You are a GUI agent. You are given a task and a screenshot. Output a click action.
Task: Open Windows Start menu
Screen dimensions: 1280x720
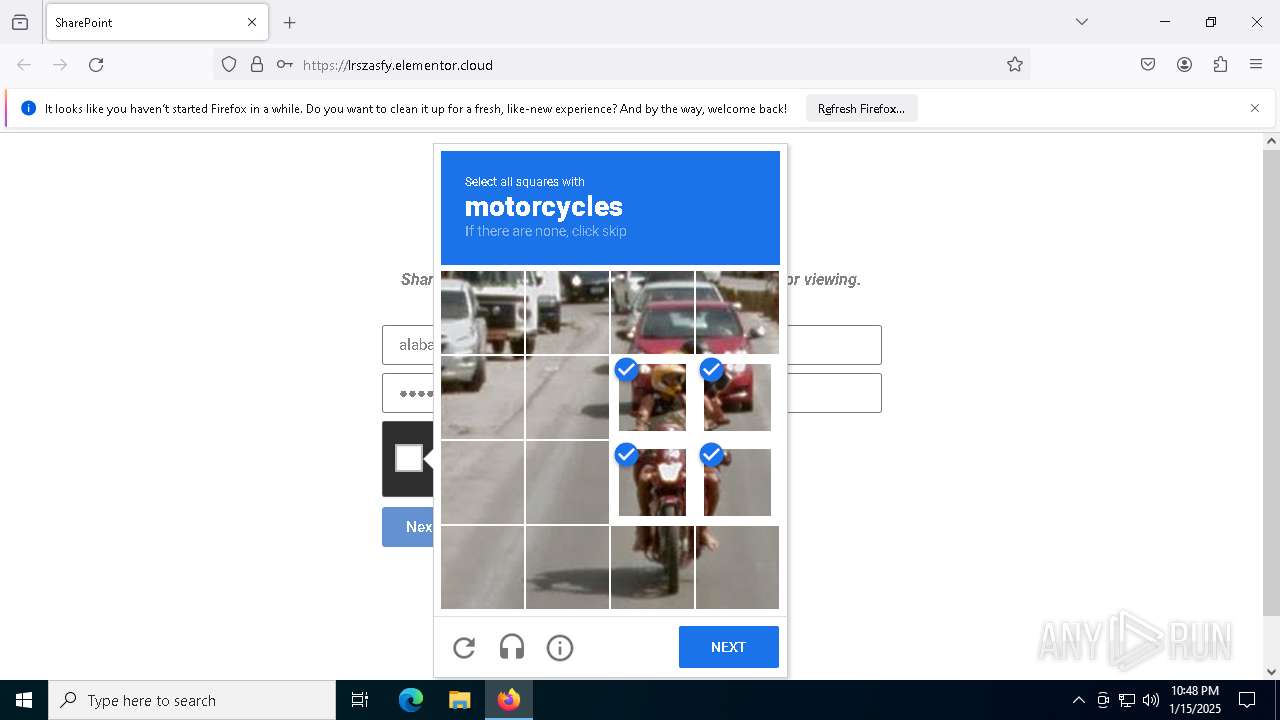[24, 700]
